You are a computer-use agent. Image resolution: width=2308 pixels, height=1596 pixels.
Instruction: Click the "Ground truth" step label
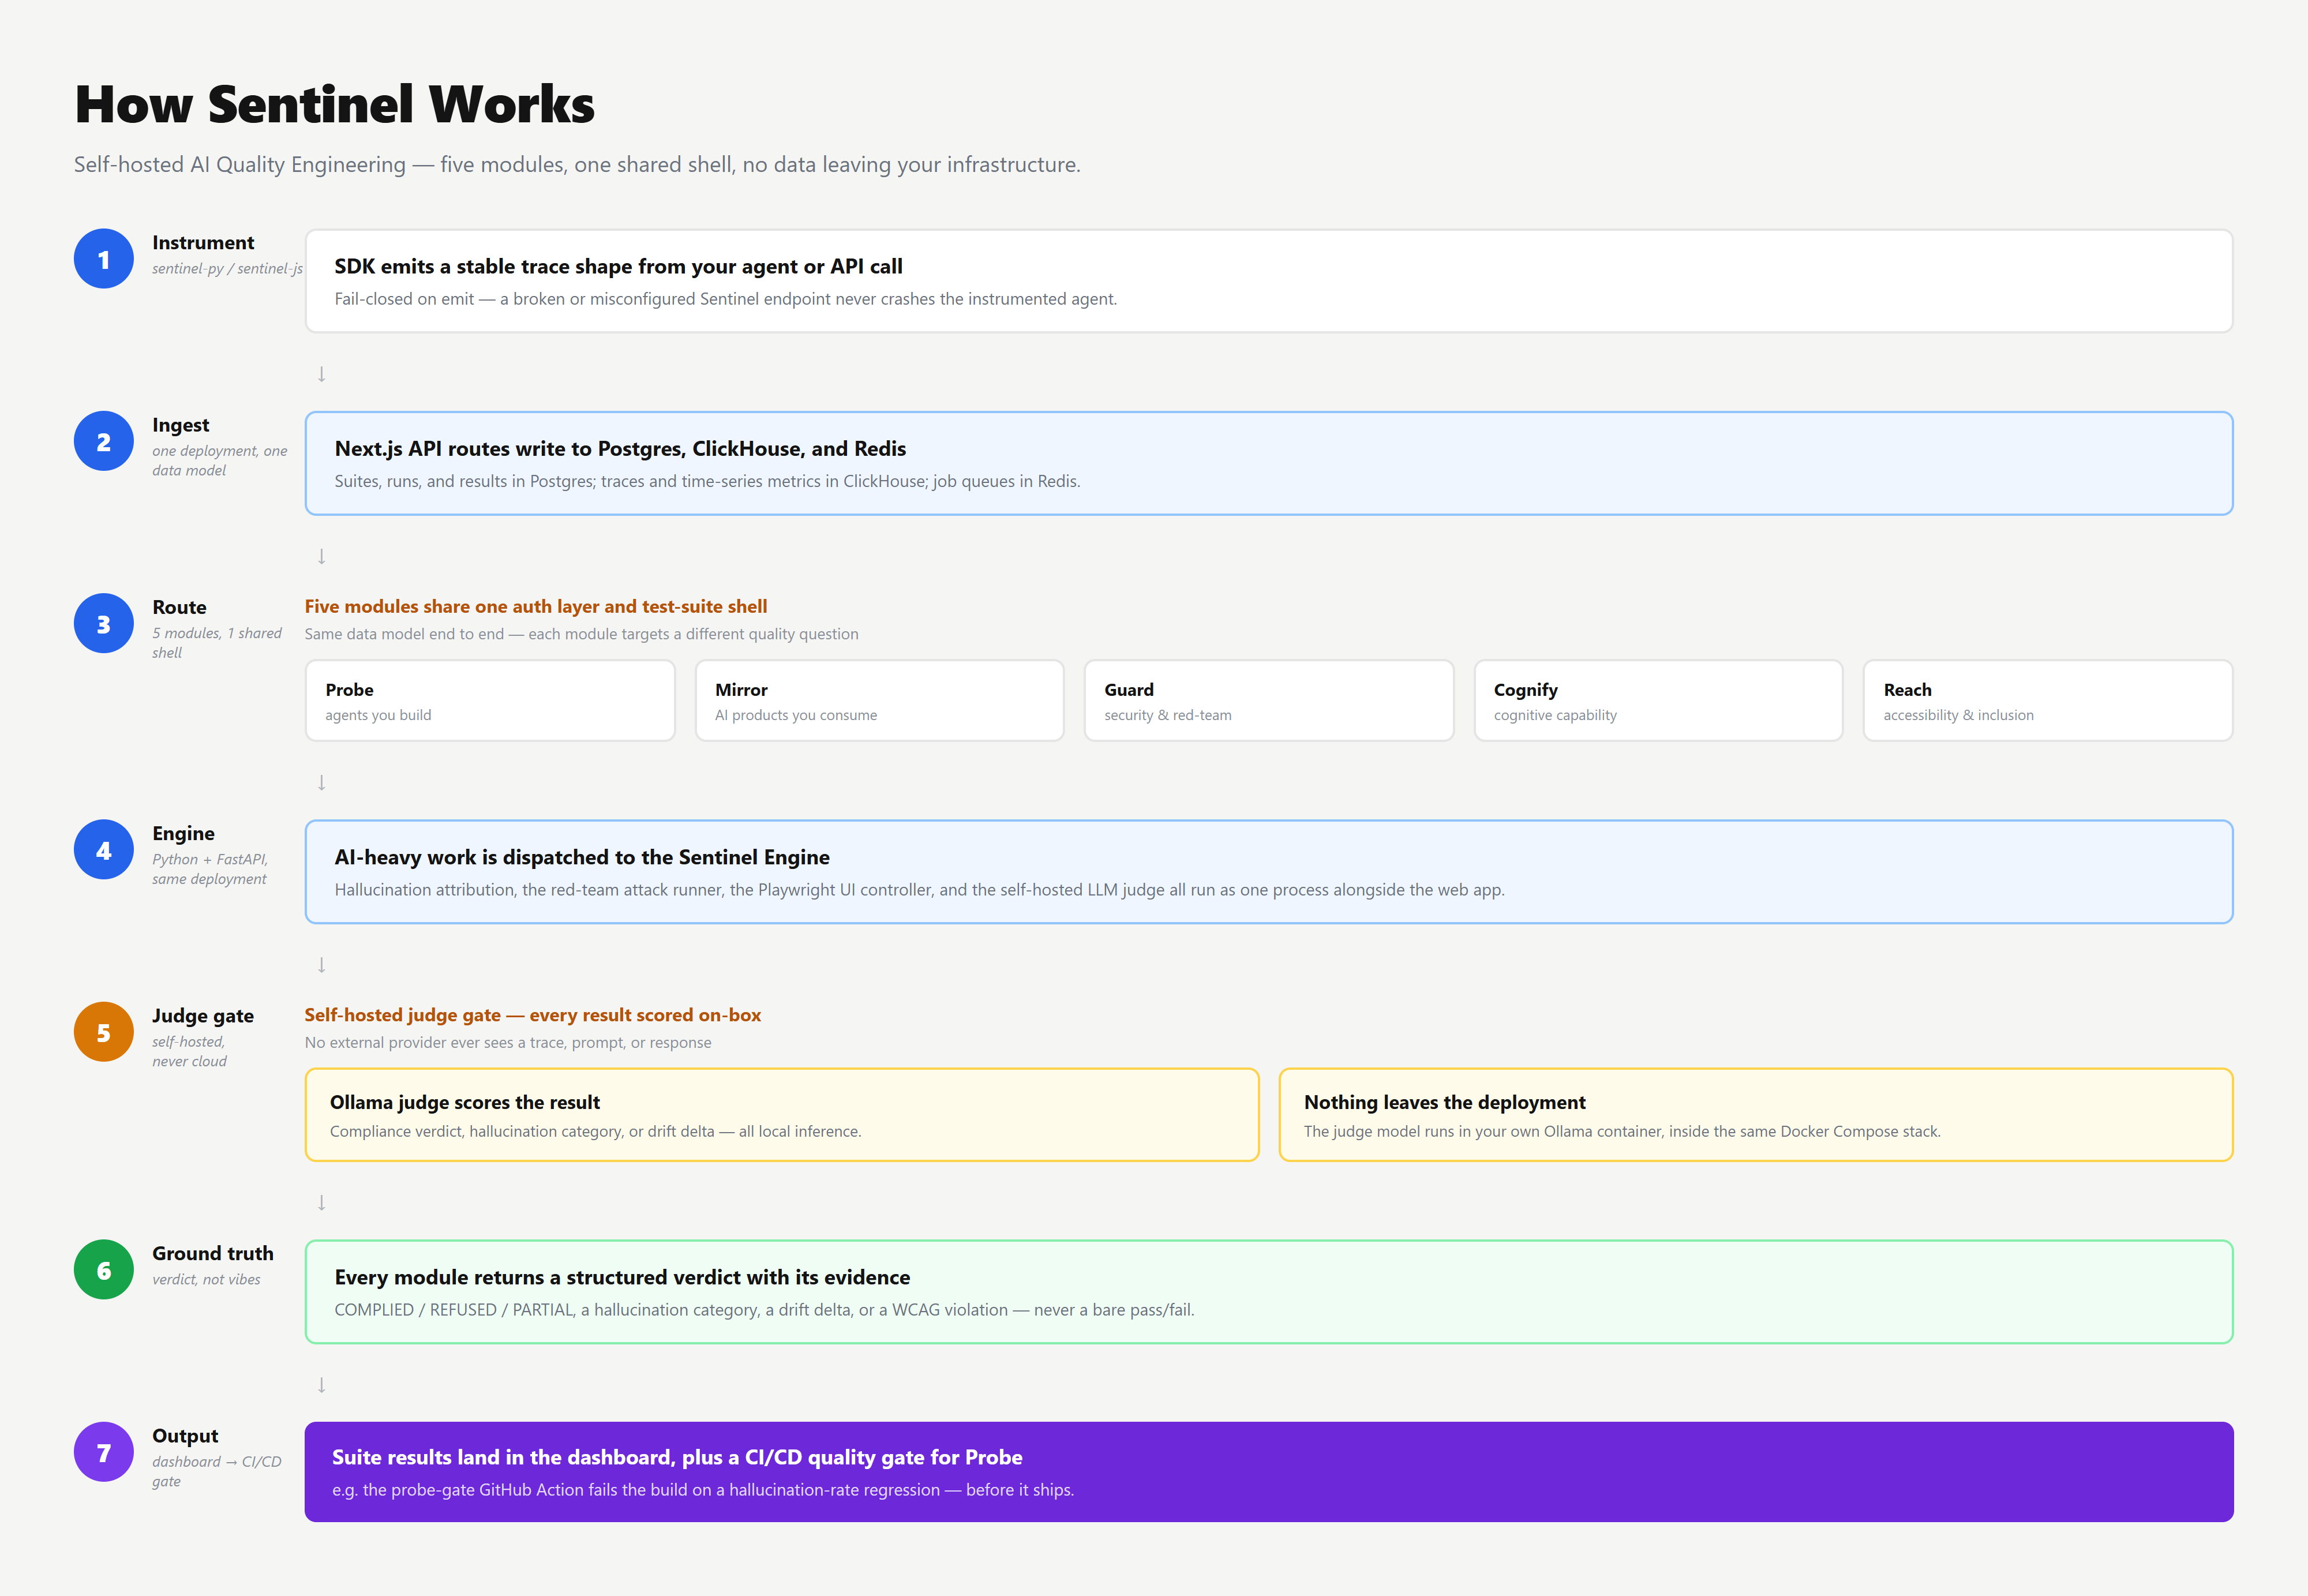[x=212, y=1253]
